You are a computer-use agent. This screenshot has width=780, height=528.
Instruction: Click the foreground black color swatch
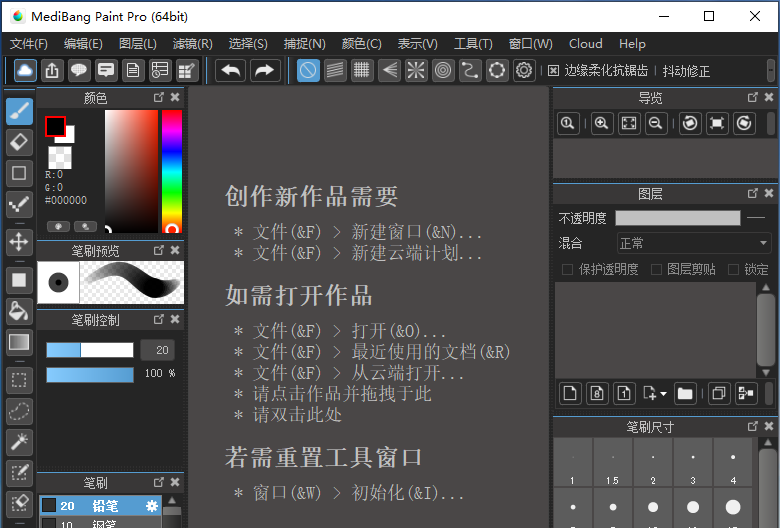[x=55, y=126]
